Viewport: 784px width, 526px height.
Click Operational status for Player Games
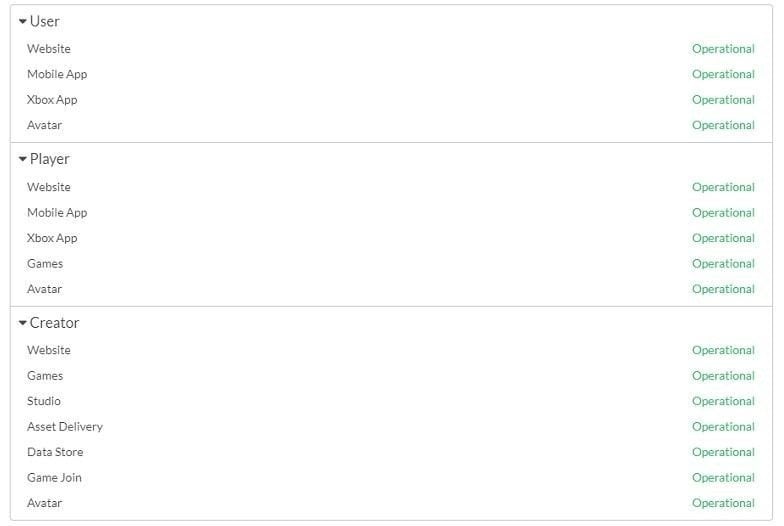(724, 264)
